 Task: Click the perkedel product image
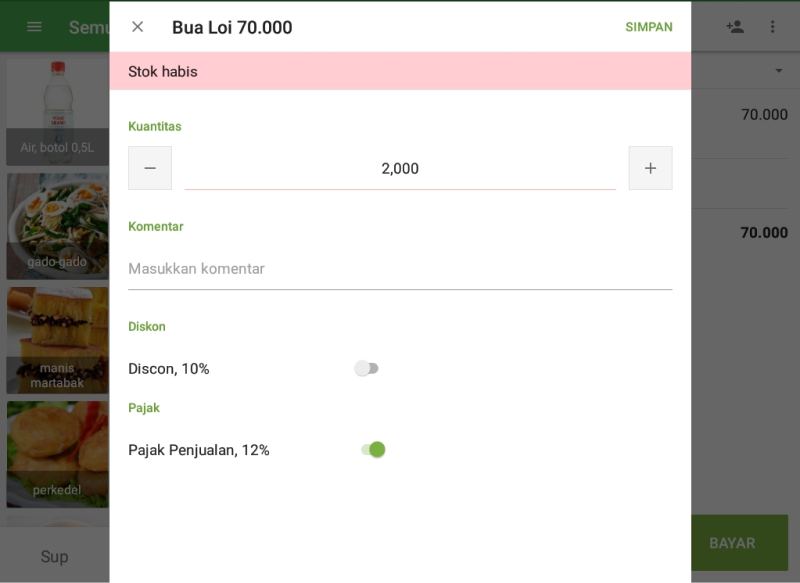pyautogui.click(x=57, y=450)
